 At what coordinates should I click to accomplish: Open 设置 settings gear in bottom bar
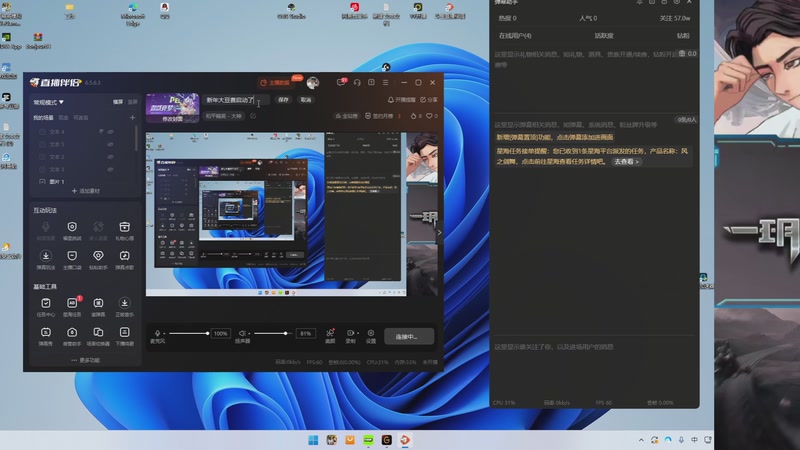tap(371, 336)
